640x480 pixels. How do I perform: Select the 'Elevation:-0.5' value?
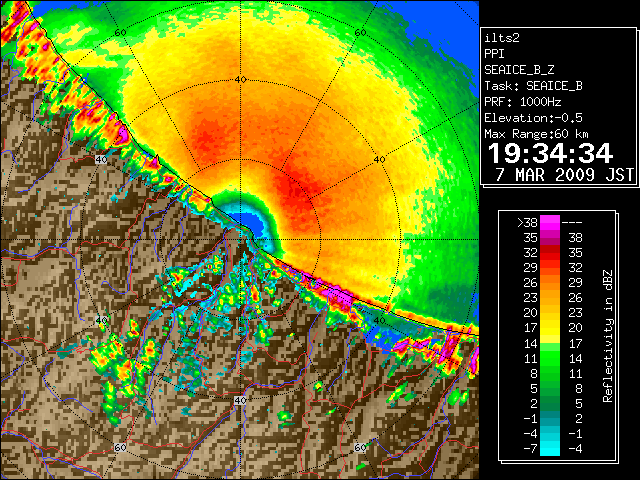coord(533,118)
